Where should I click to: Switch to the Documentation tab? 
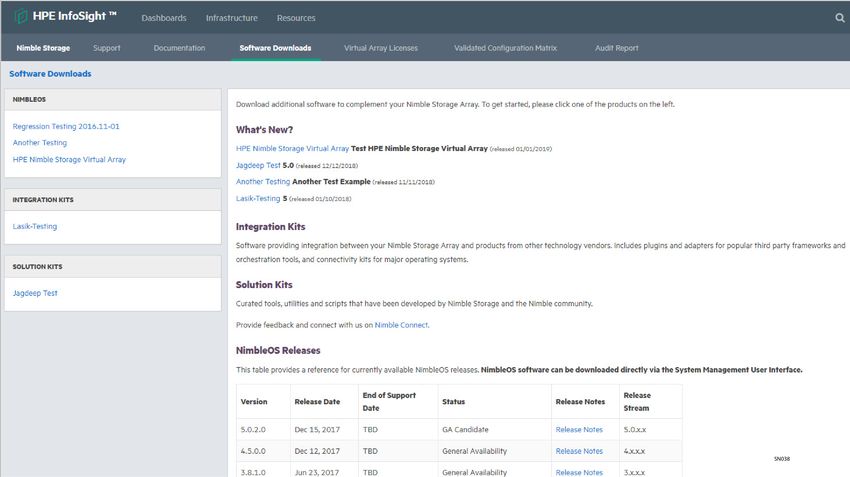179,48
